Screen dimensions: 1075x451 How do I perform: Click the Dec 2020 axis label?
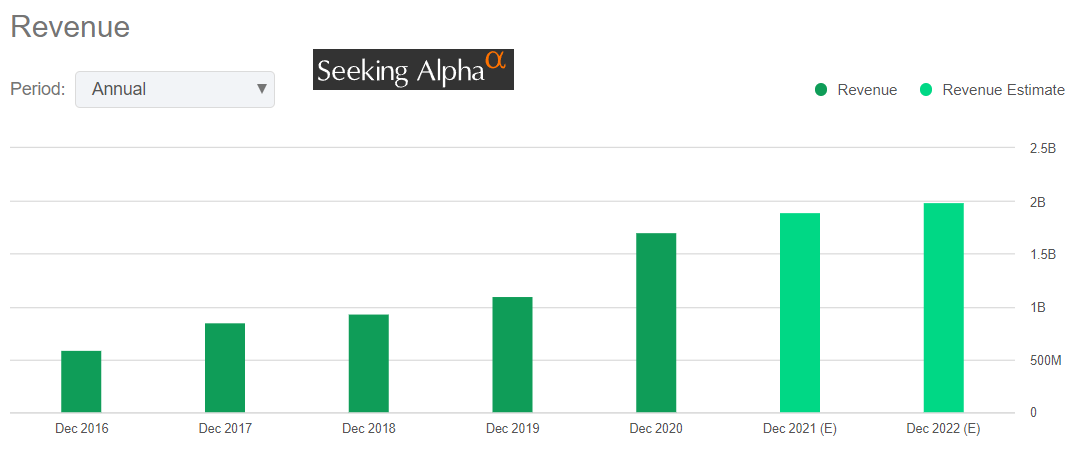(656, 429)
